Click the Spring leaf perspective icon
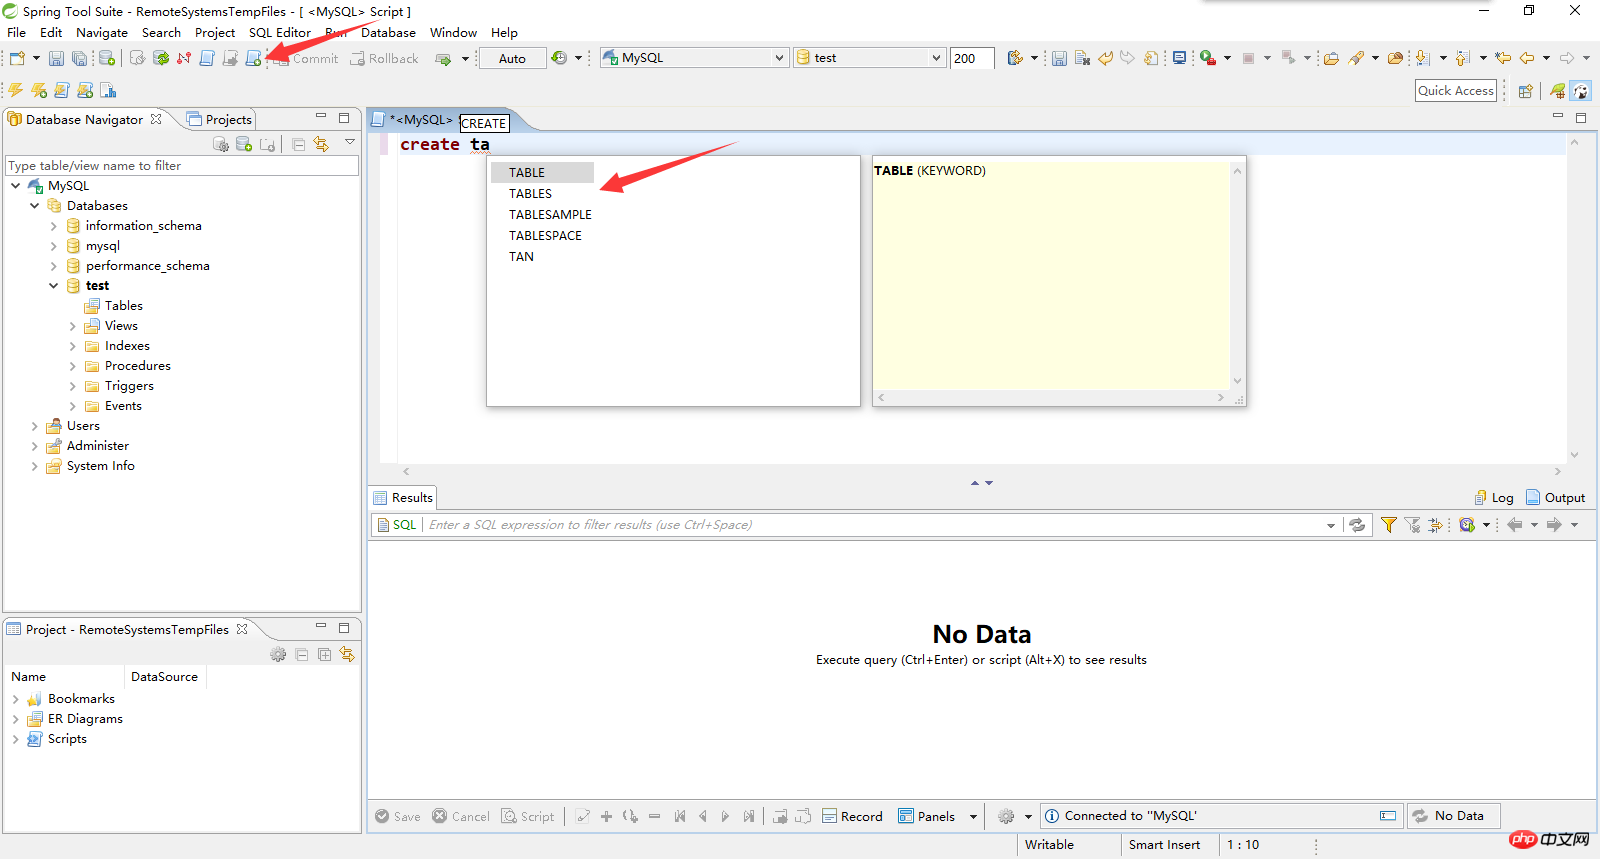The width and height of the screenshot is (1600, 859). [x=1558, y=91]
